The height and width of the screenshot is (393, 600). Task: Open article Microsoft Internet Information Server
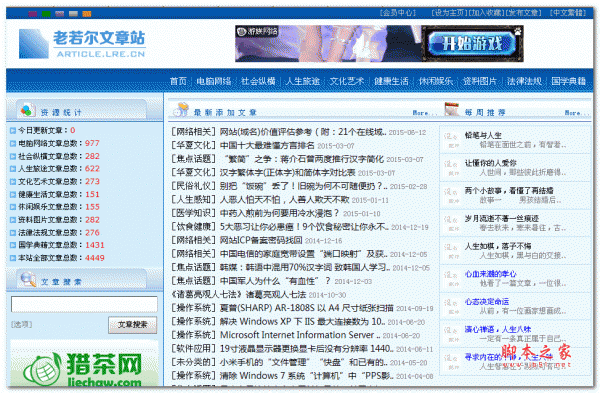pyautogui.click(x=300, y=335)
